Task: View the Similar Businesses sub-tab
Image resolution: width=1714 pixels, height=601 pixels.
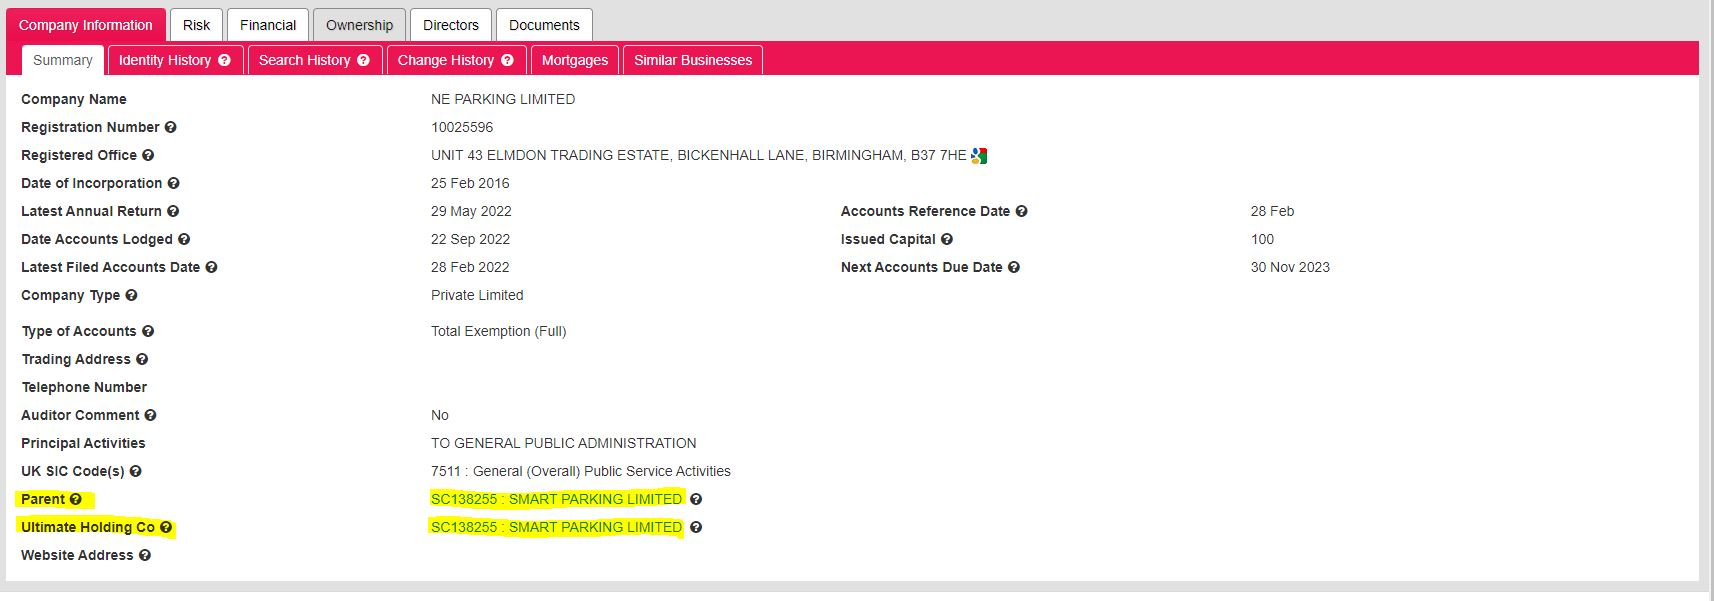Action: click(x=693, y=60)
